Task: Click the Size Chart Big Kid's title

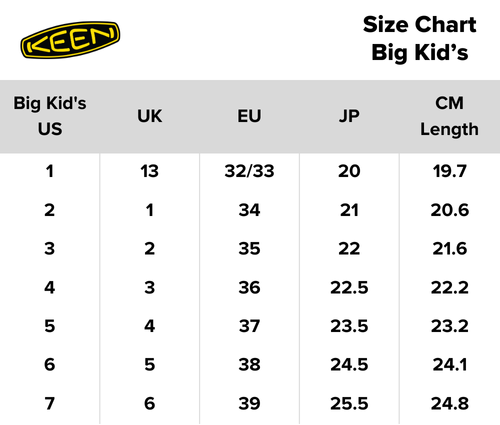Action: tap(420, 38)
